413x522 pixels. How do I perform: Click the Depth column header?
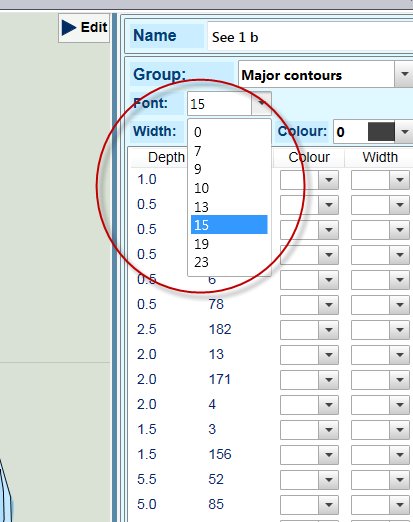coord(166,157)
